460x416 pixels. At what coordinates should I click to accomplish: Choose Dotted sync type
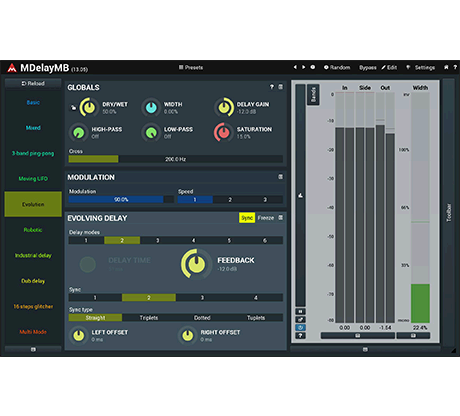(x=202, y=318)
